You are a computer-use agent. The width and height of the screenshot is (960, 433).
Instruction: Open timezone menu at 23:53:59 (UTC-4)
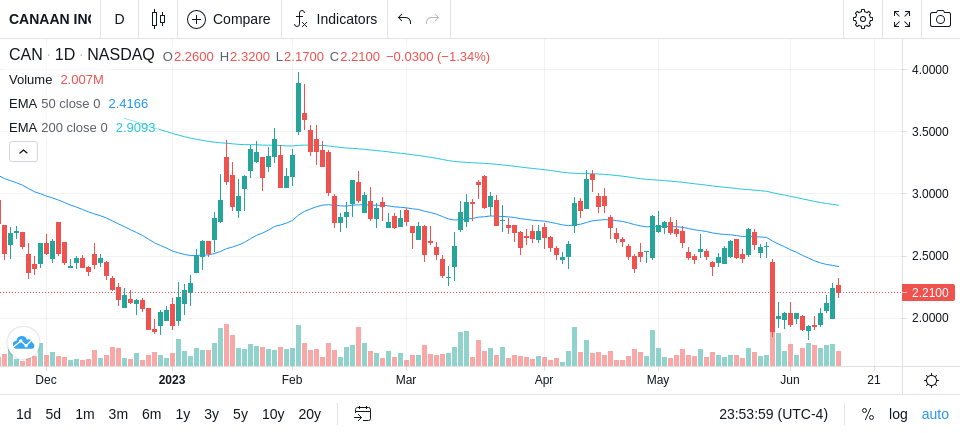click(773, 415)
